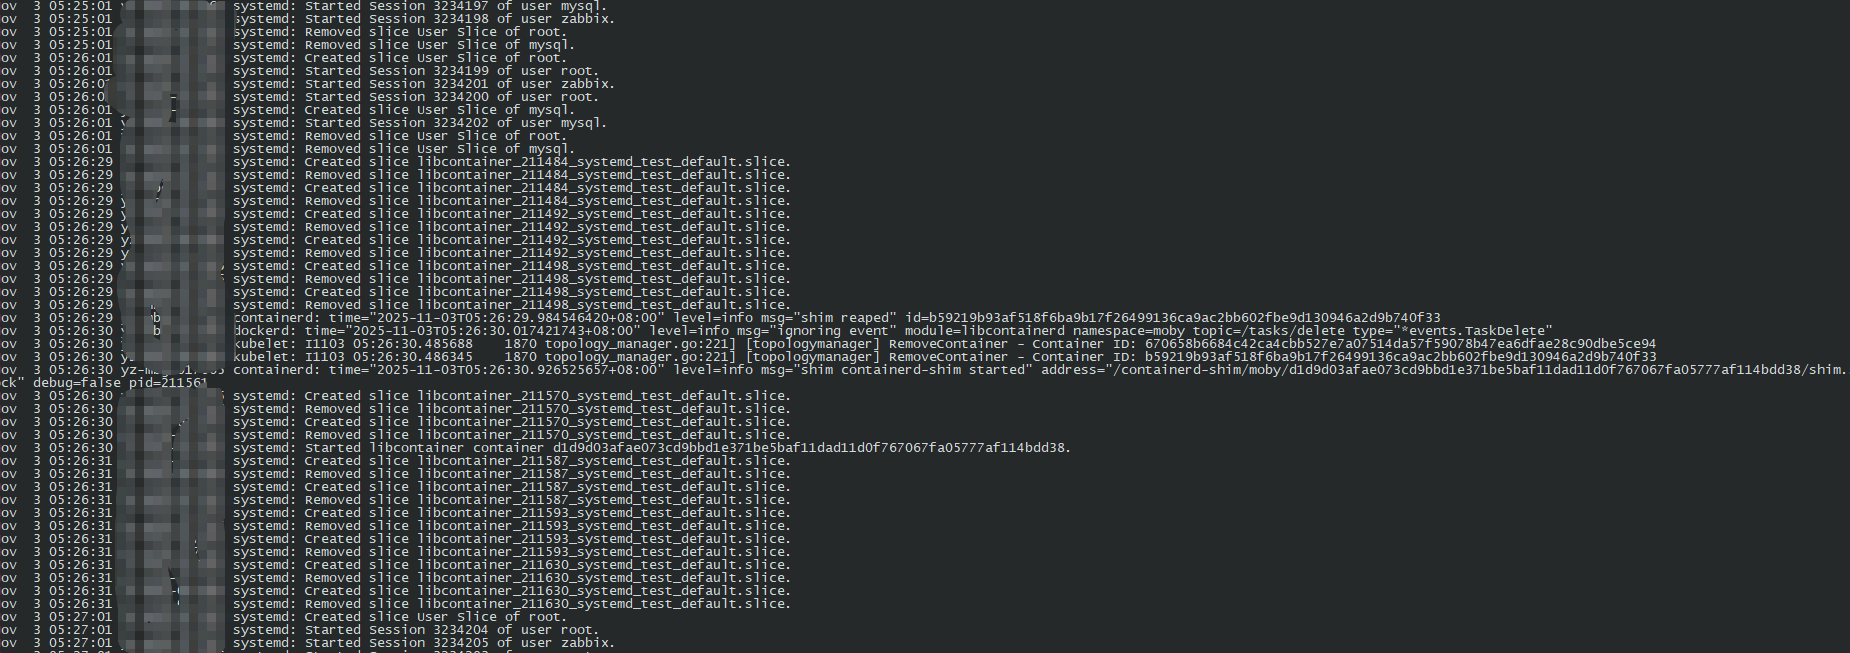The height and width of the screenshot is (653, 1850).
Task: Click the Session 3234197 mysql log line
Action: (420, 6)
